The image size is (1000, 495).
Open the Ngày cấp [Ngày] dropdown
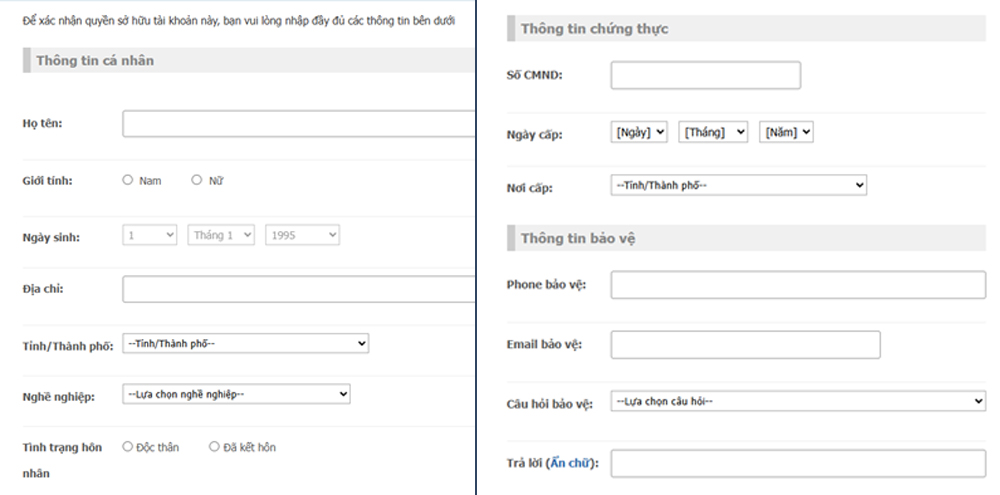[x=638, y=132]
